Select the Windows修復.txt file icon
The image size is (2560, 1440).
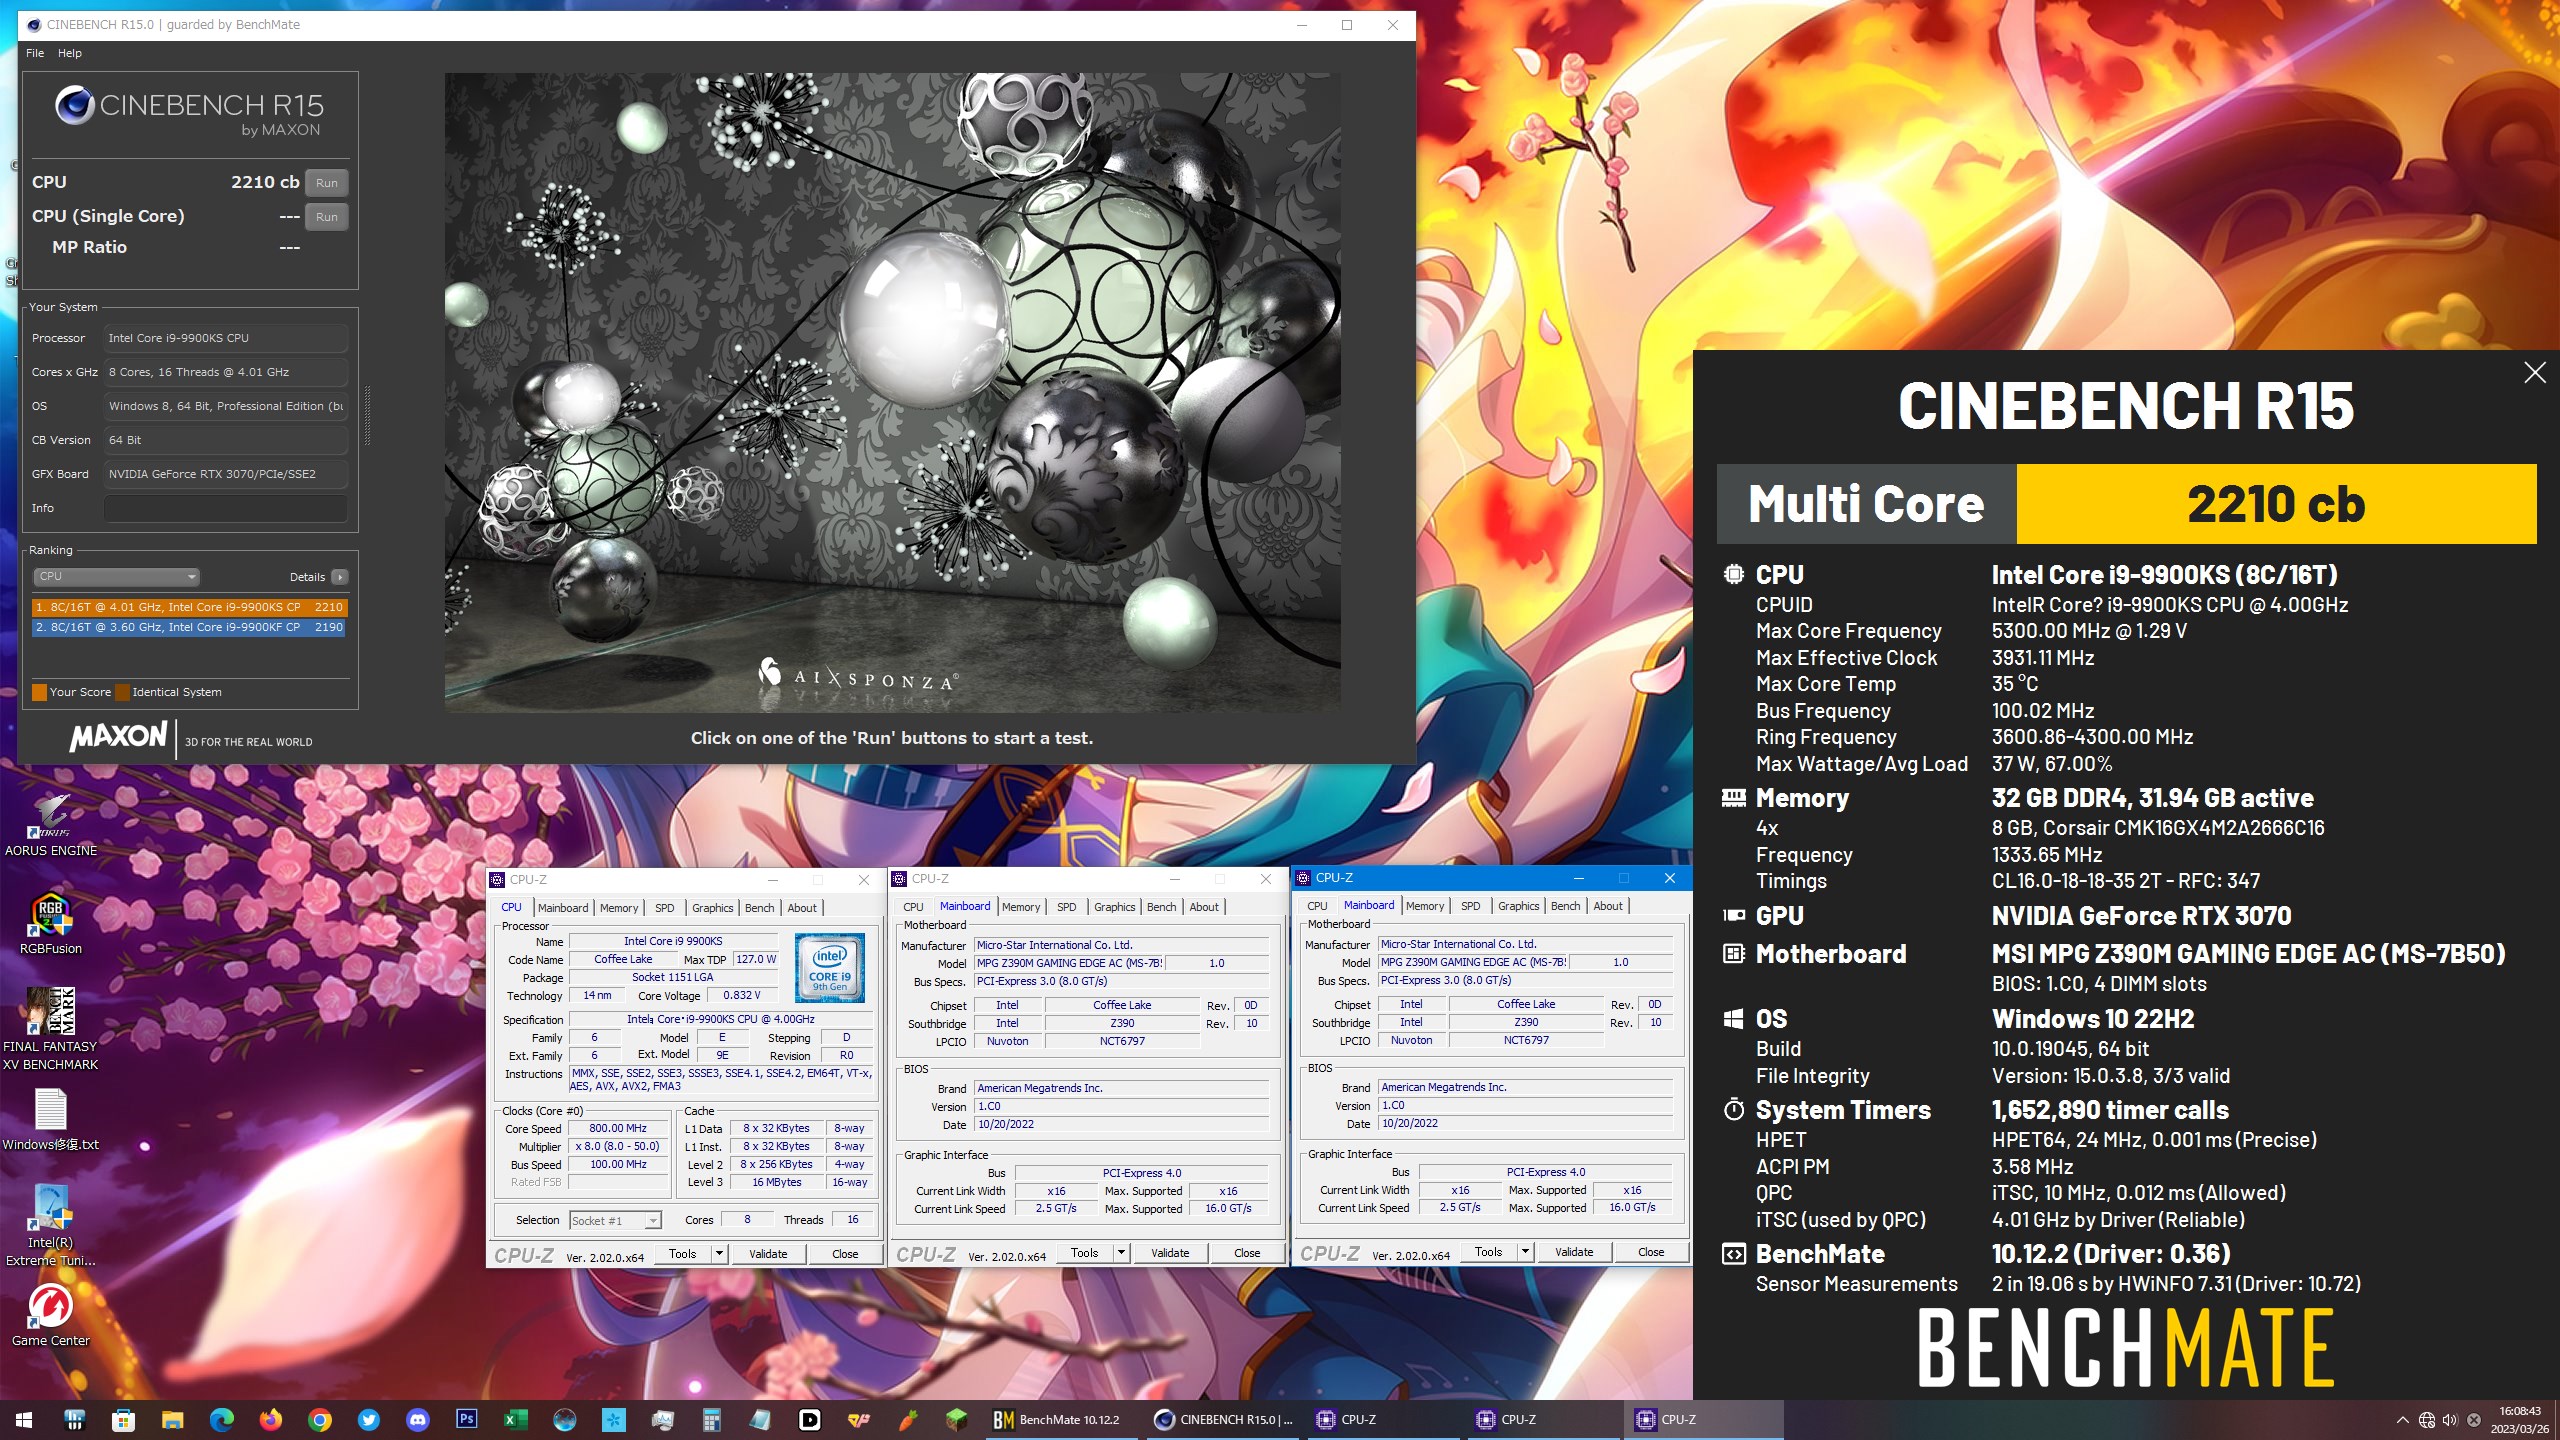(50, 1120)
